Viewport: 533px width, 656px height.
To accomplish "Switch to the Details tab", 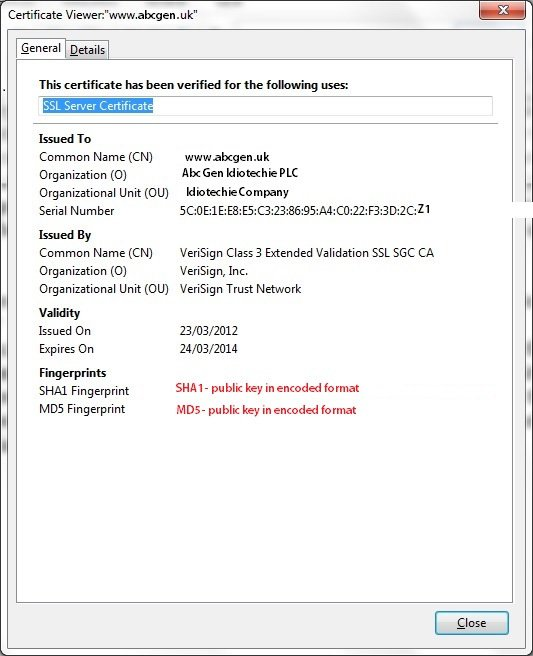I will coord(87,50).
